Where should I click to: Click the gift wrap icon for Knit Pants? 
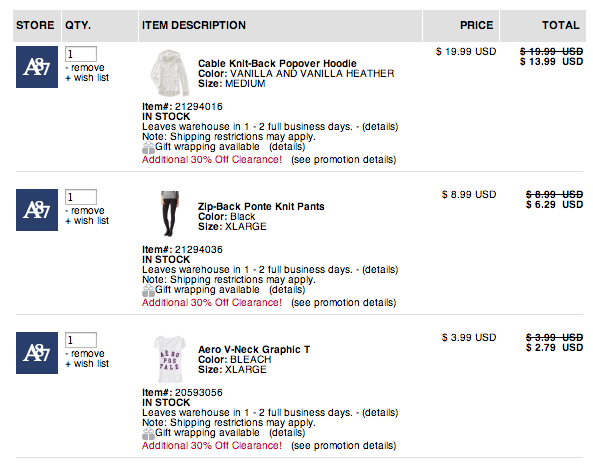148,290
